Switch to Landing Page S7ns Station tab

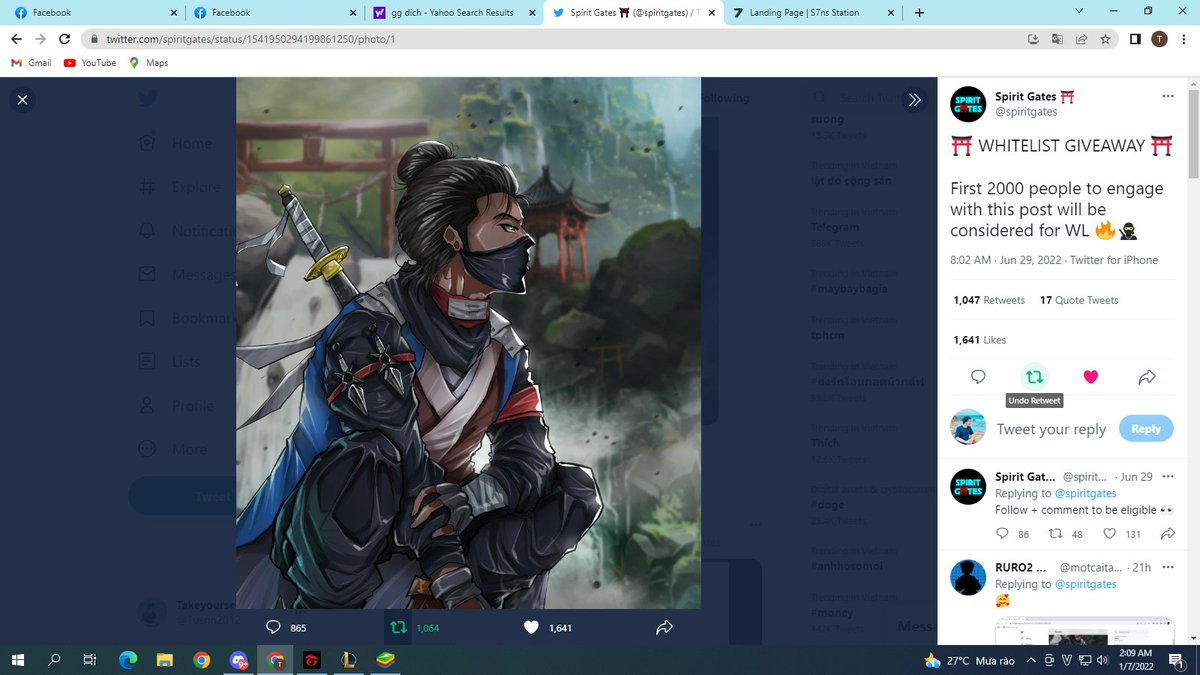pos(812,13)
